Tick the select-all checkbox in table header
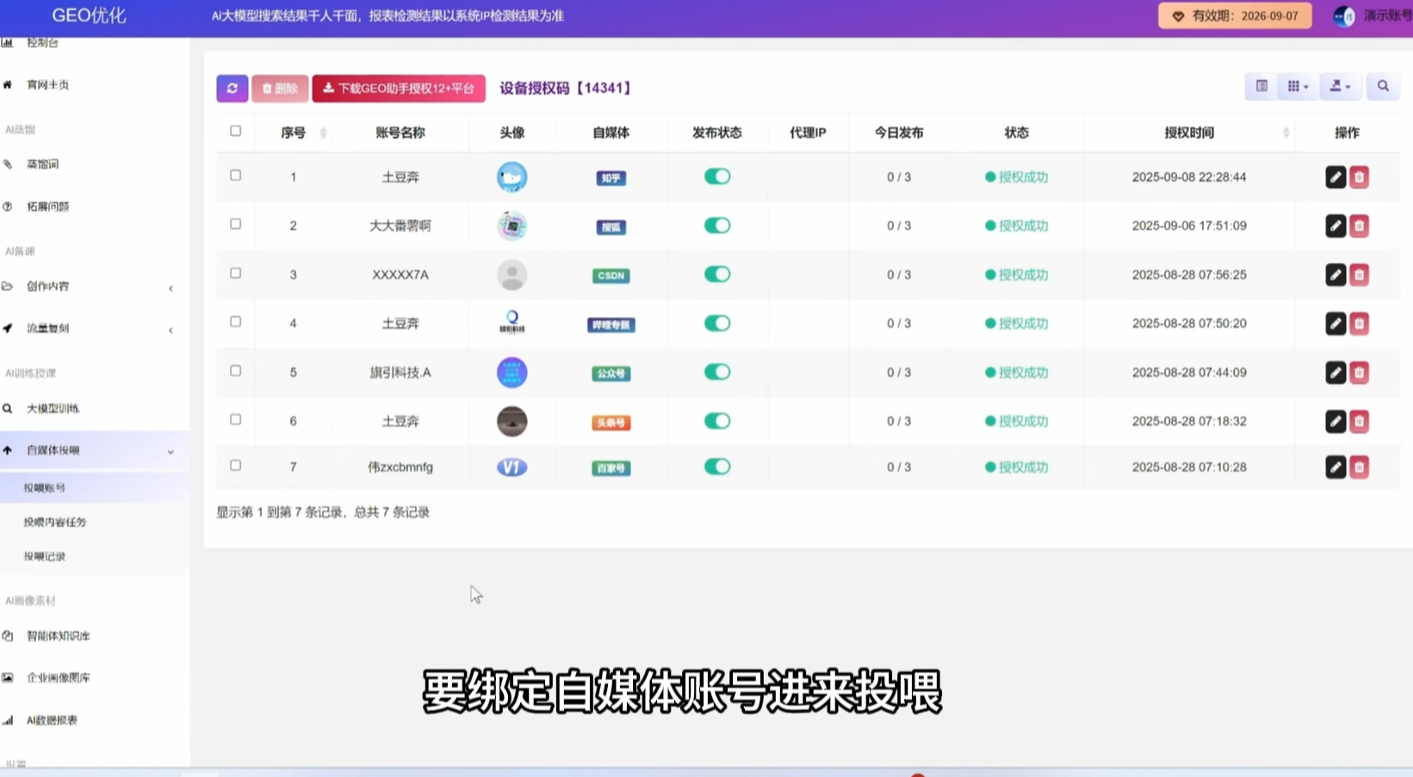This screenshot has height=777, width=1413. 236,130
